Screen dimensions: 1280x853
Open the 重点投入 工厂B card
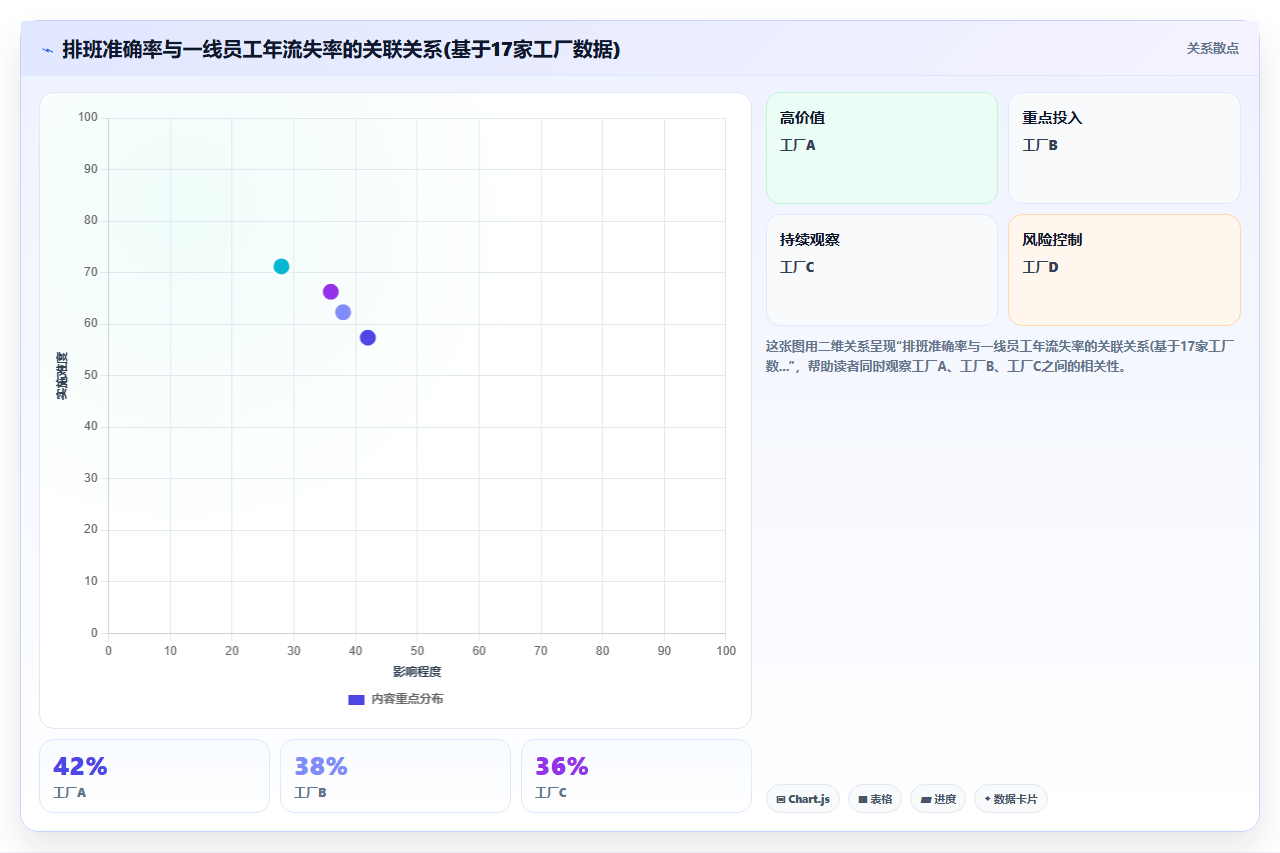click(1124, 148)
